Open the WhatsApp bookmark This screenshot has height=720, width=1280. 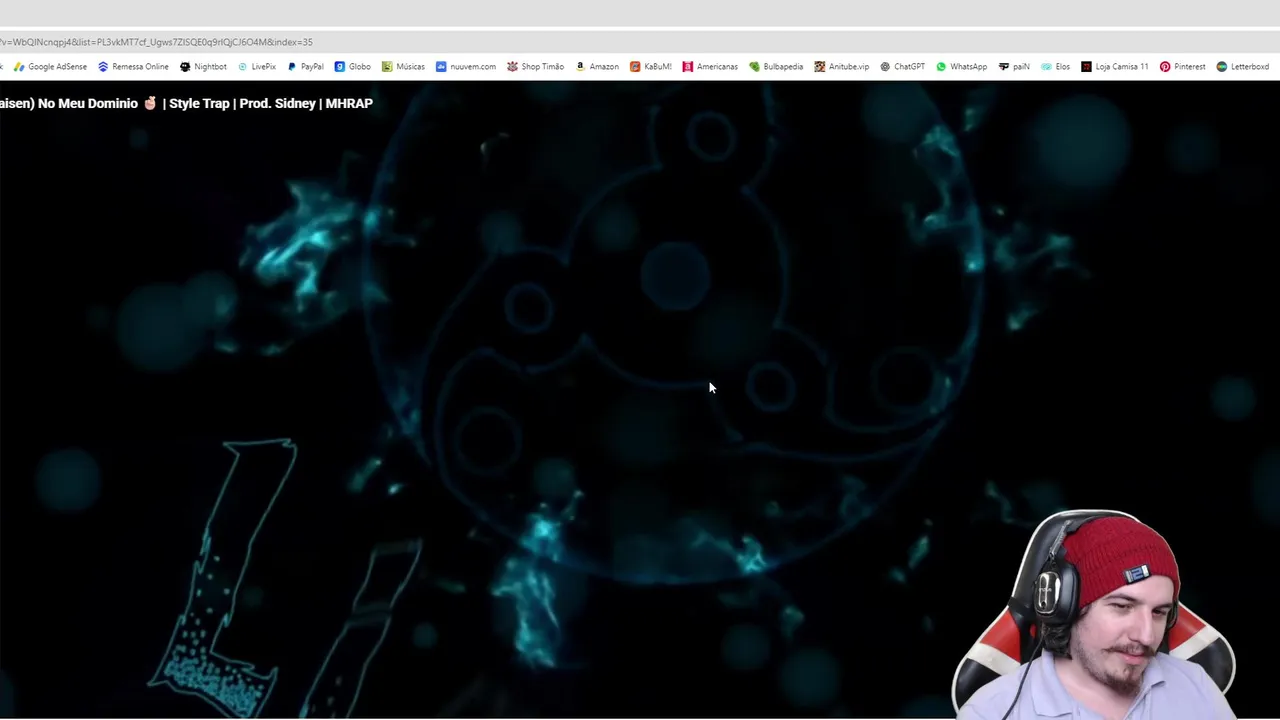[x=961, y=67]
